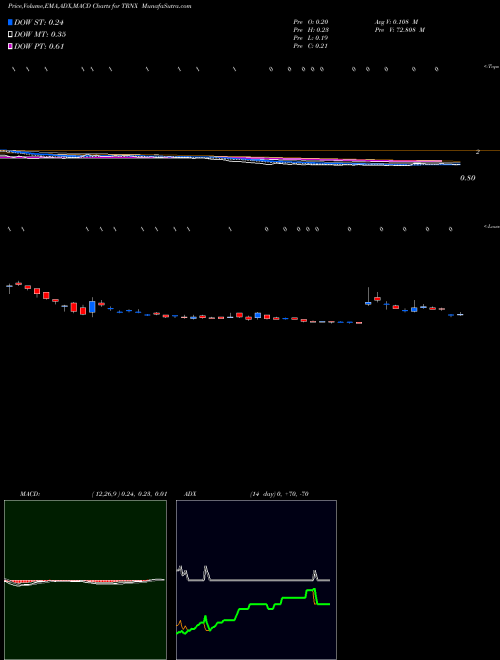
Task: Click the magenta DOW PT legend swatch
Action: pos(11,46)
